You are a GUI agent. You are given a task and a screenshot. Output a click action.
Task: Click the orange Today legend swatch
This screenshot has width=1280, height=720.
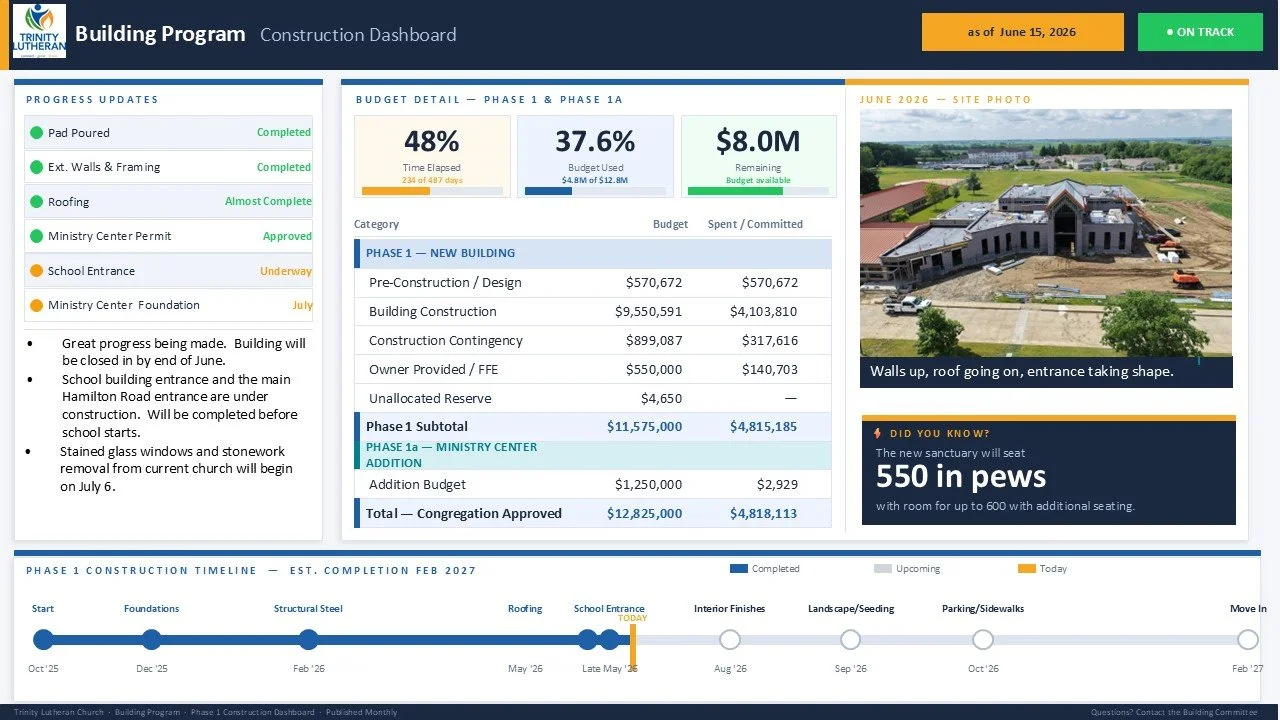[1026, 569]
